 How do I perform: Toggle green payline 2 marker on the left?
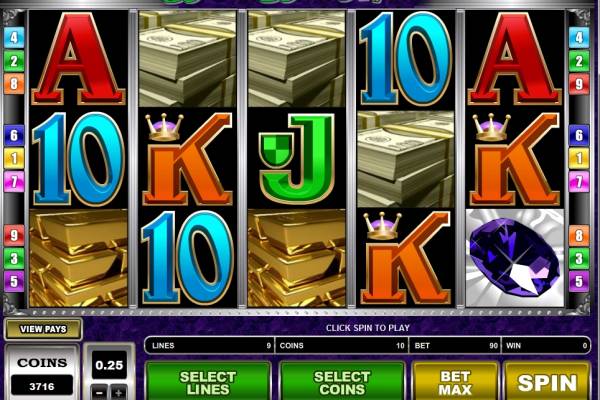coord(14,61)
